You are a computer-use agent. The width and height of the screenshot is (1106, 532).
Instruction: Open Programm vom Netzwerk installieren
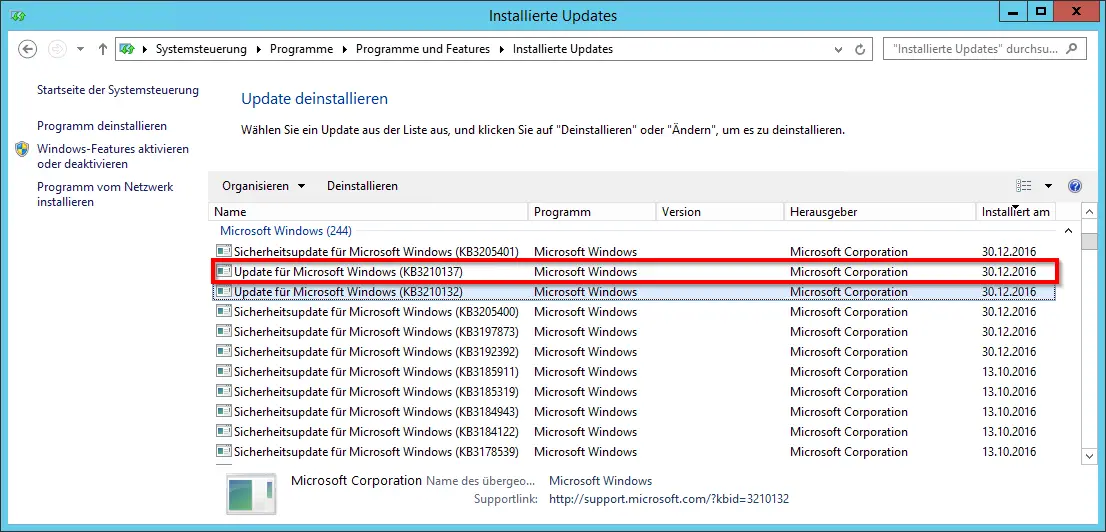[104, 195]
